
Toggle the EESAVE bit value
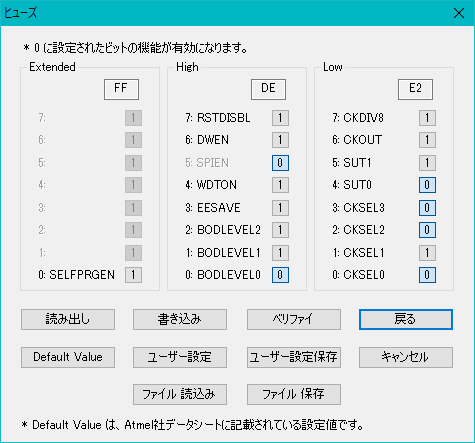click(280, 208)
